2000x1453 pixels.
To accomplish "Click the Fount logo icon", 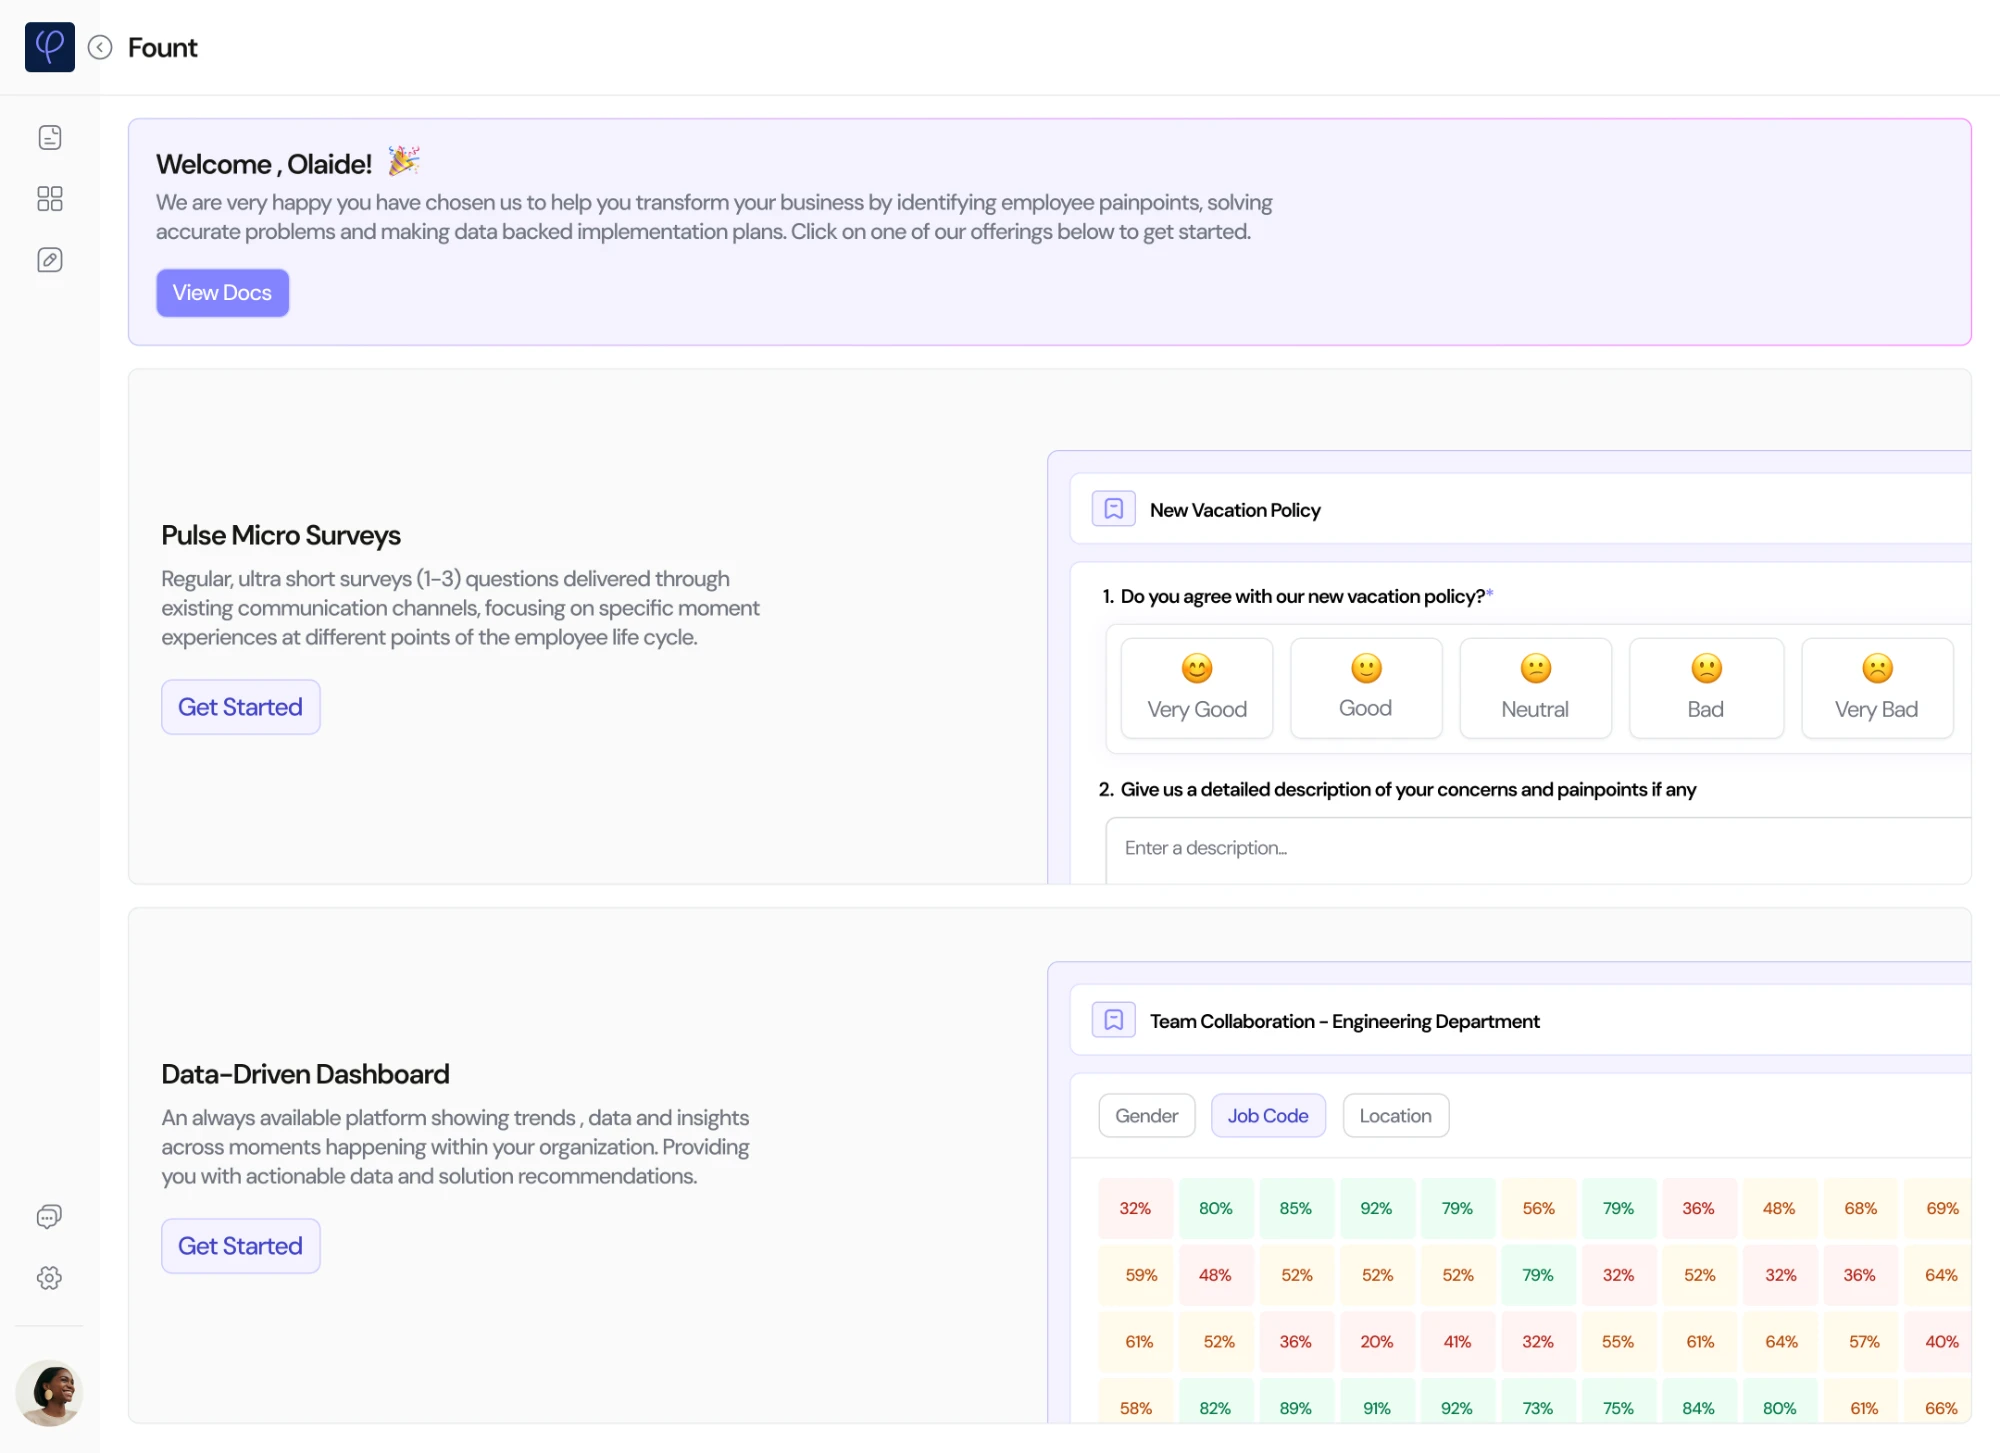I will 50,47.
